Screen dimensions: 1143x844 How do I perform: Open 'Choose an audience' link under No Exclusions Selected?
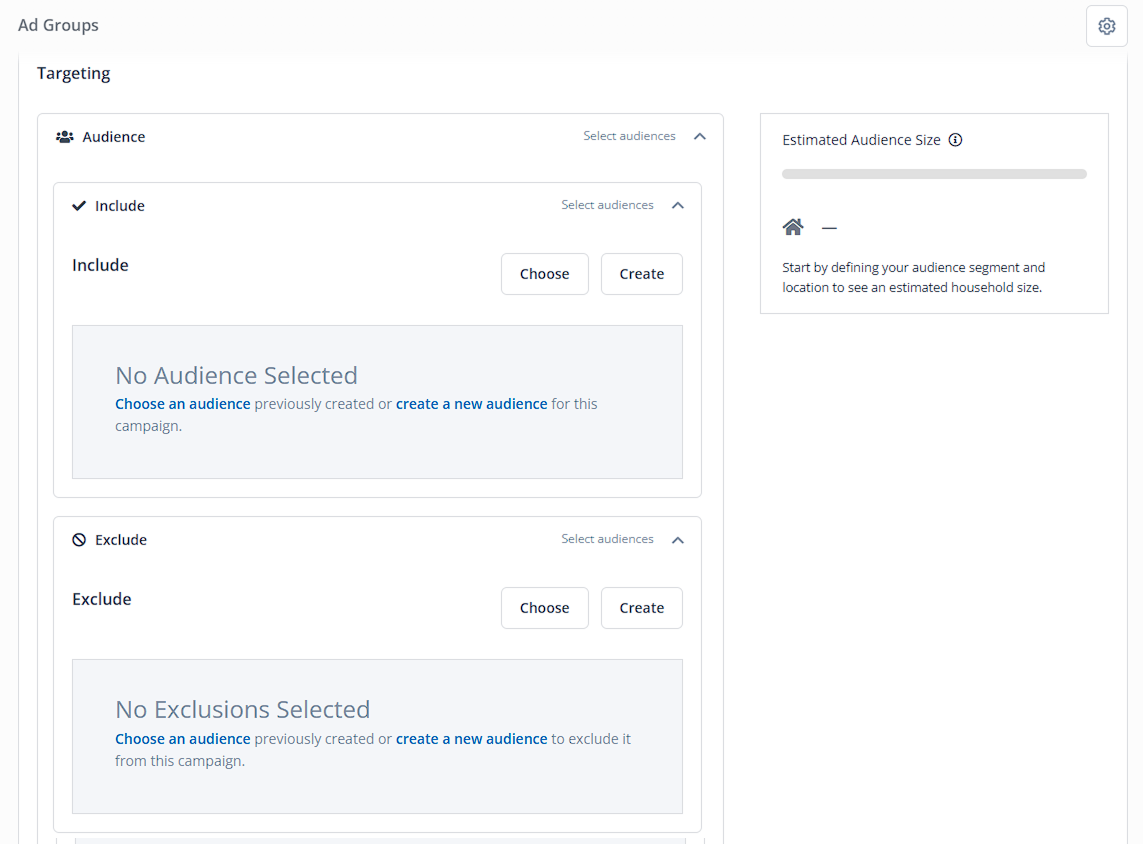[x=183, y=739]
